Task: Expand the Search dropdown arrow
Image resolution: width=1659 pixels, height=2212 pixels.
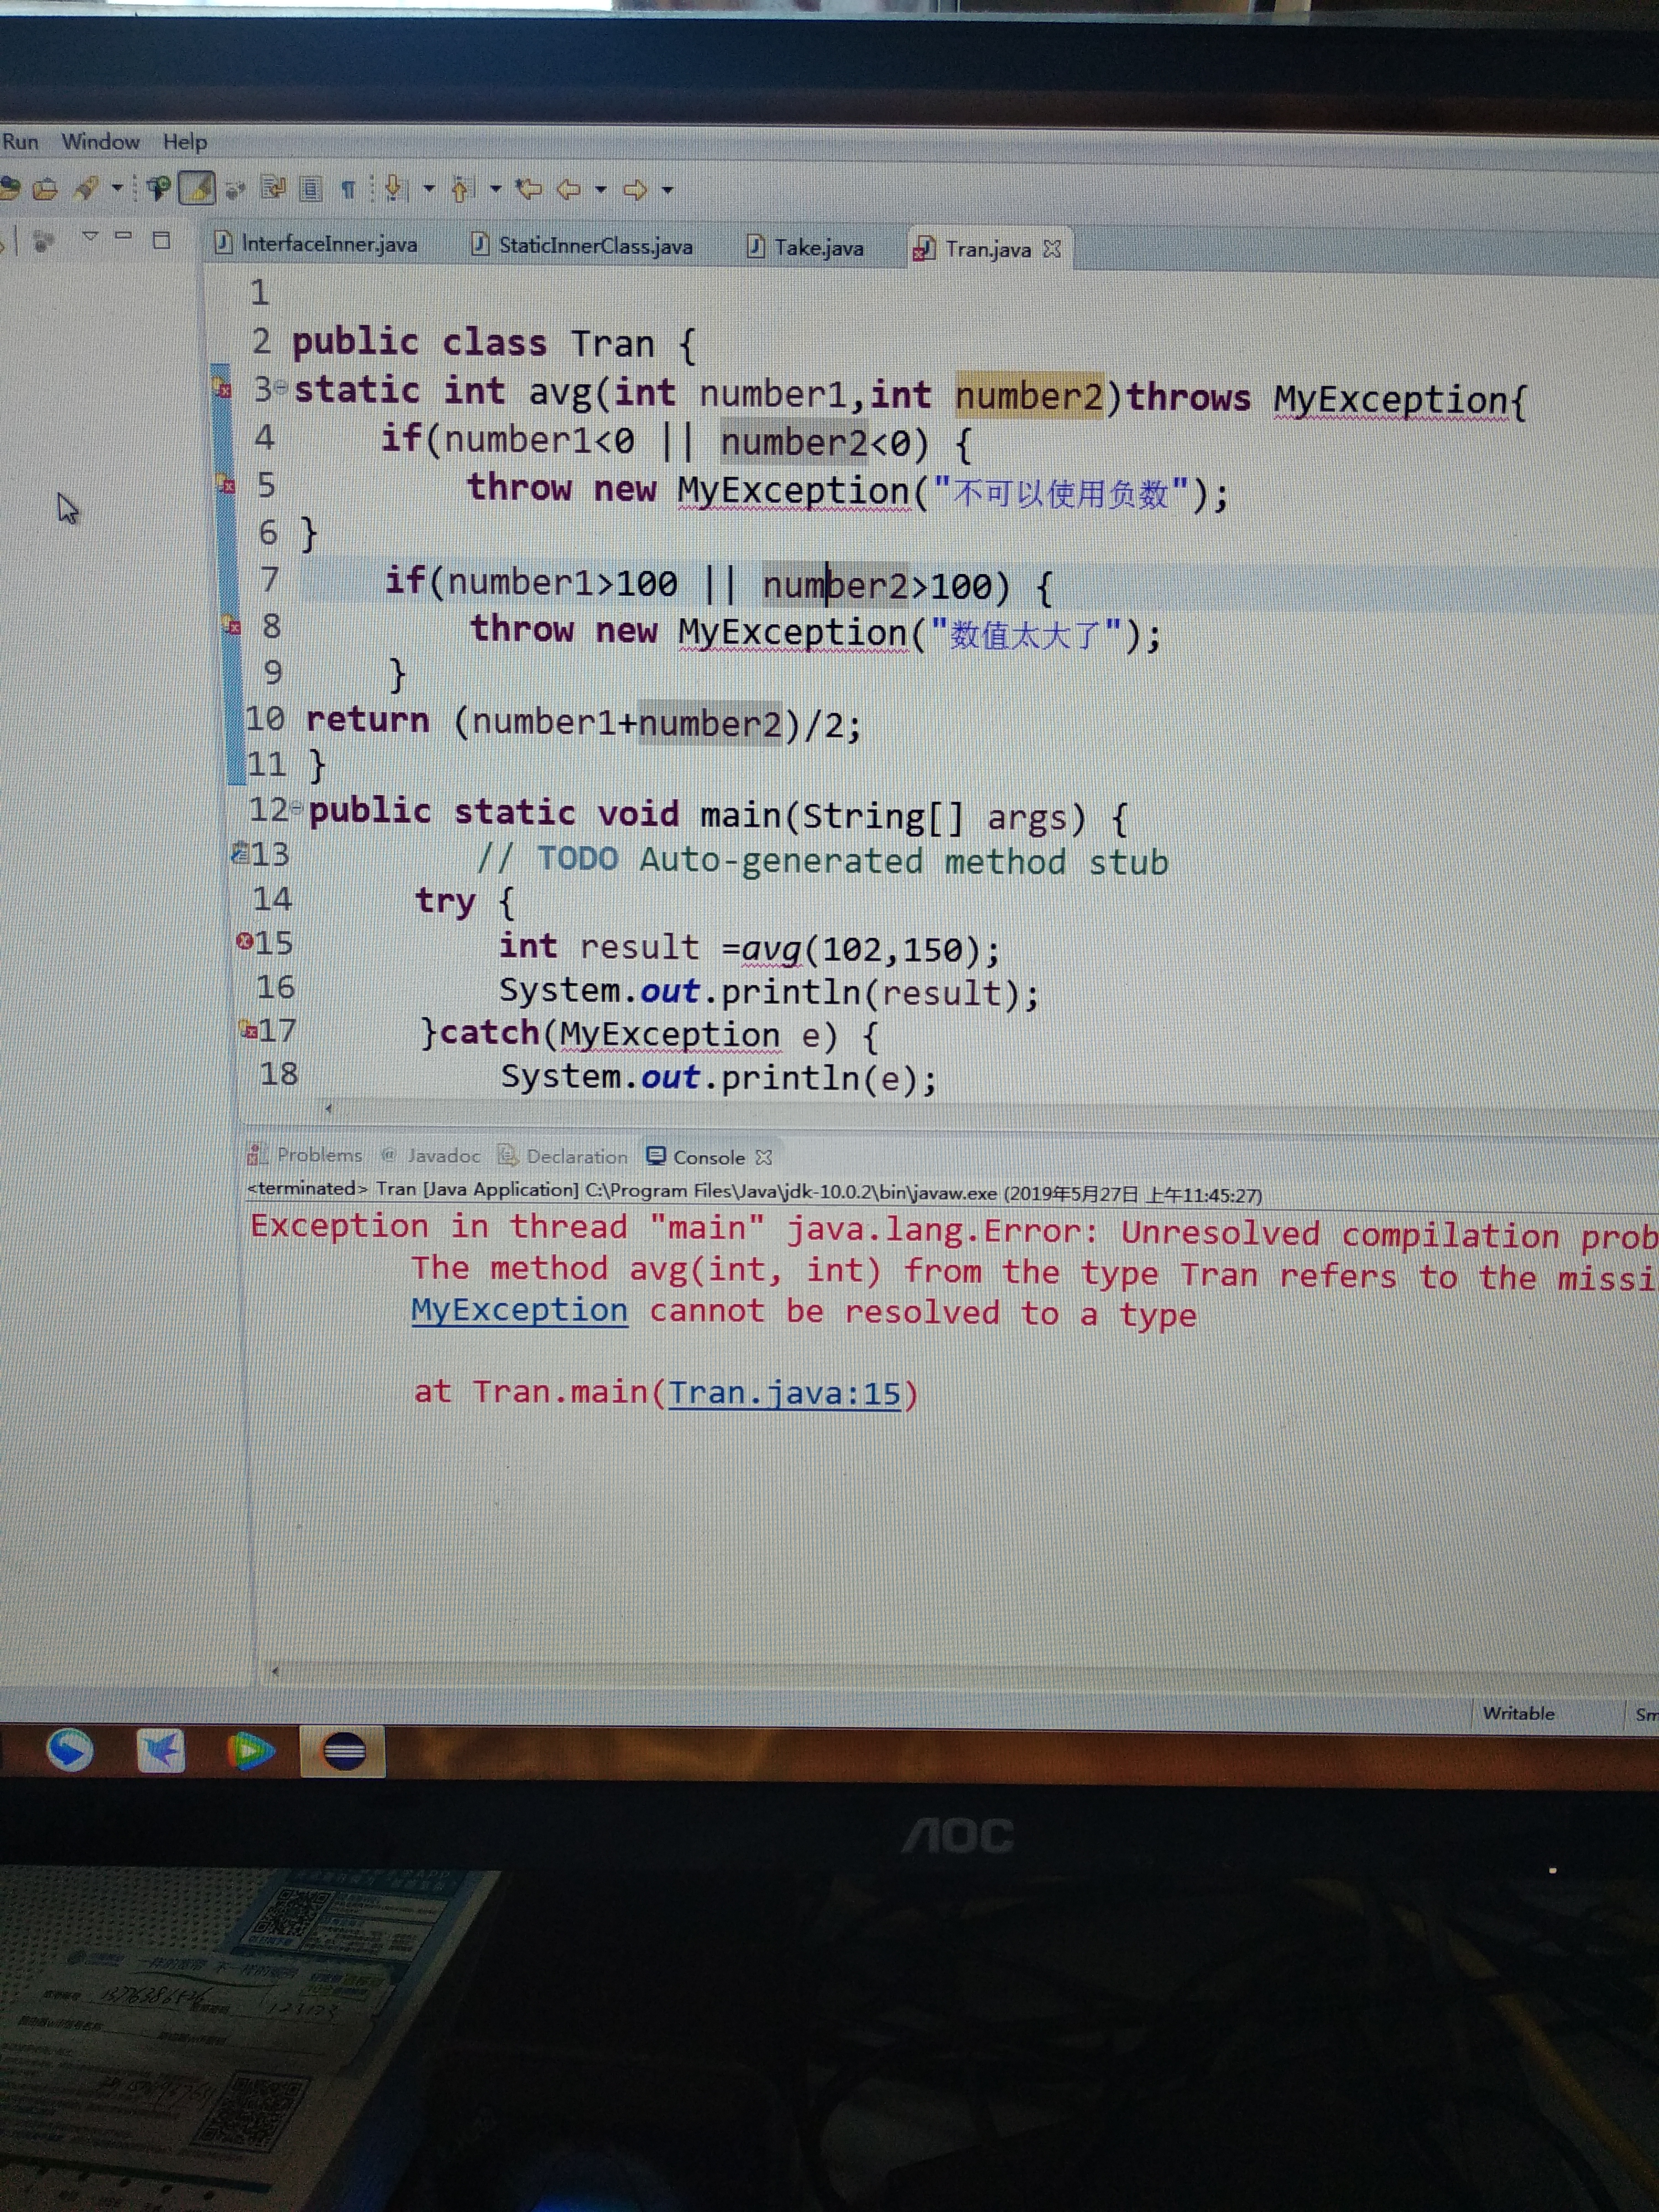Action: [x=117, y=188]
